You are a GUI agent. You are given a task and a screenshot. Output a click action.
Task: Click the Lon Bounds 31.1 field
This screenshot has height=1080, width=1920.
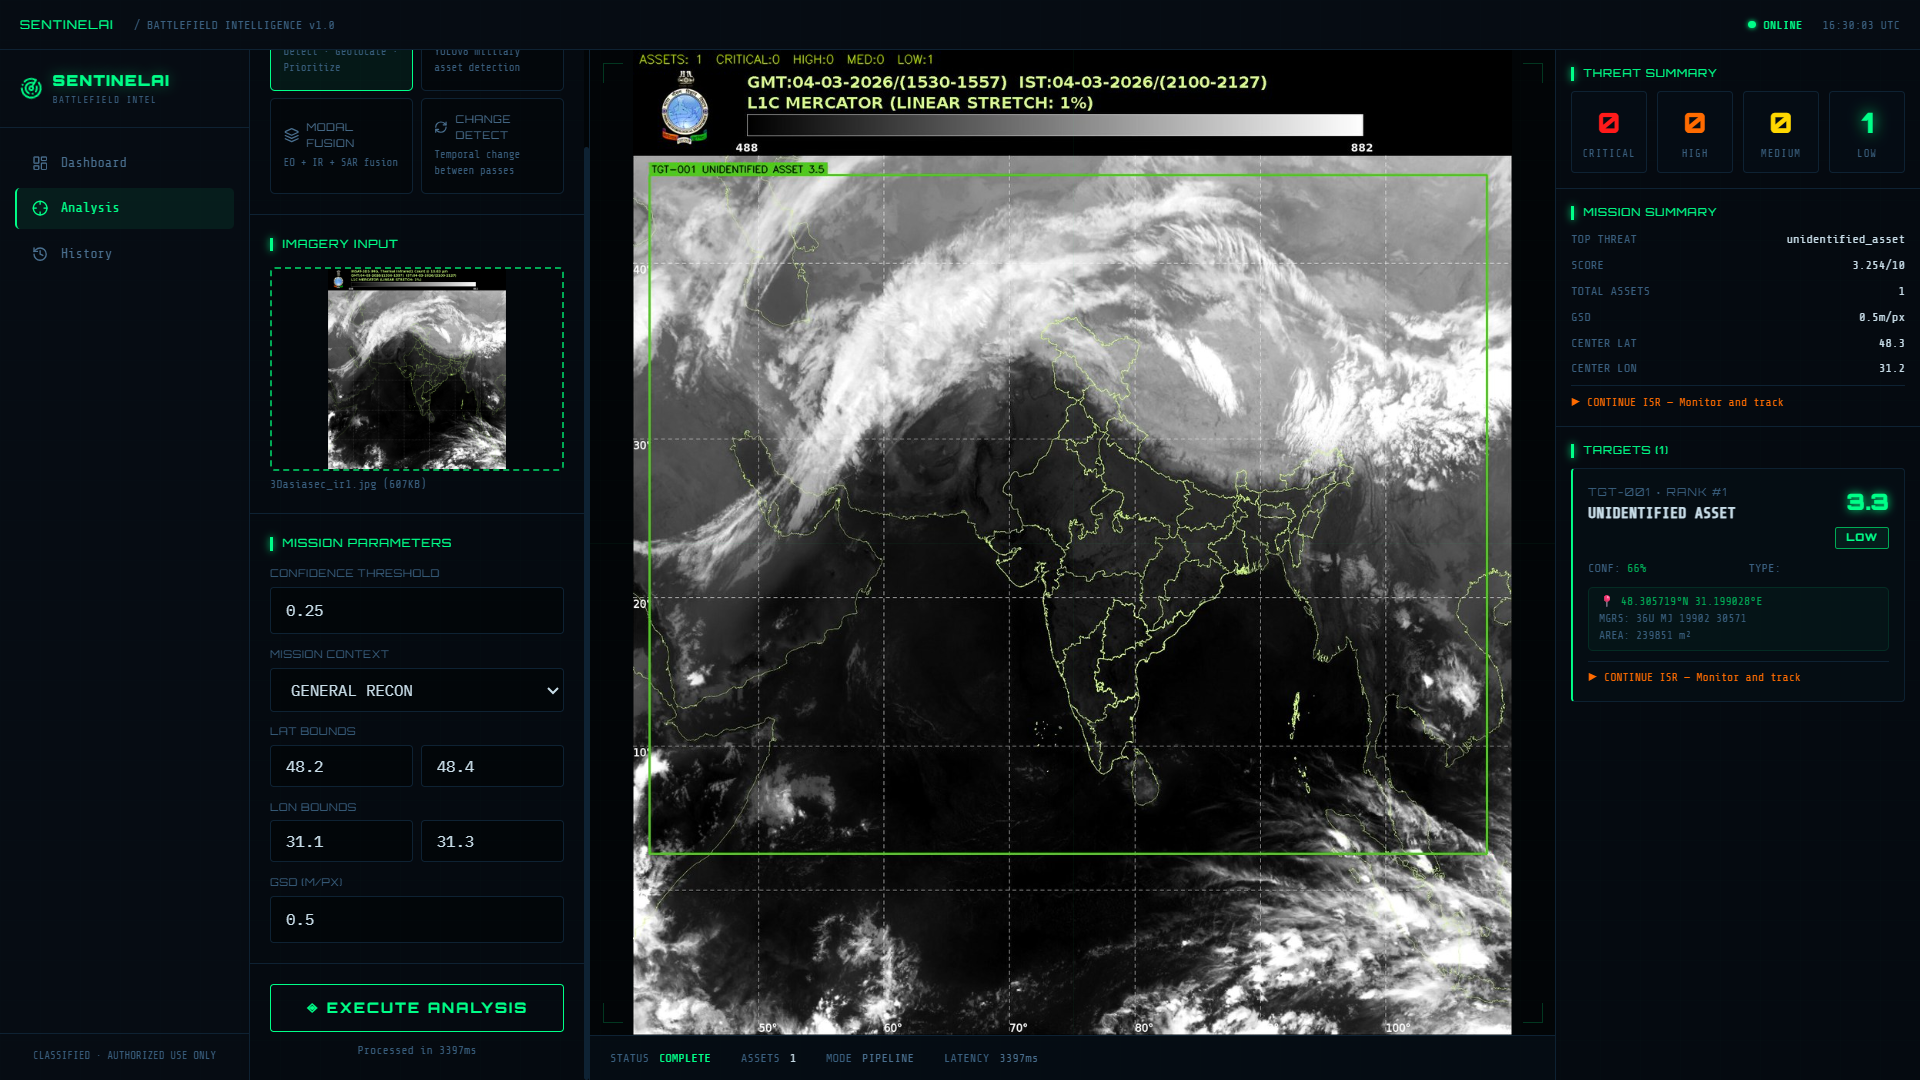click(x=341, y=841)
